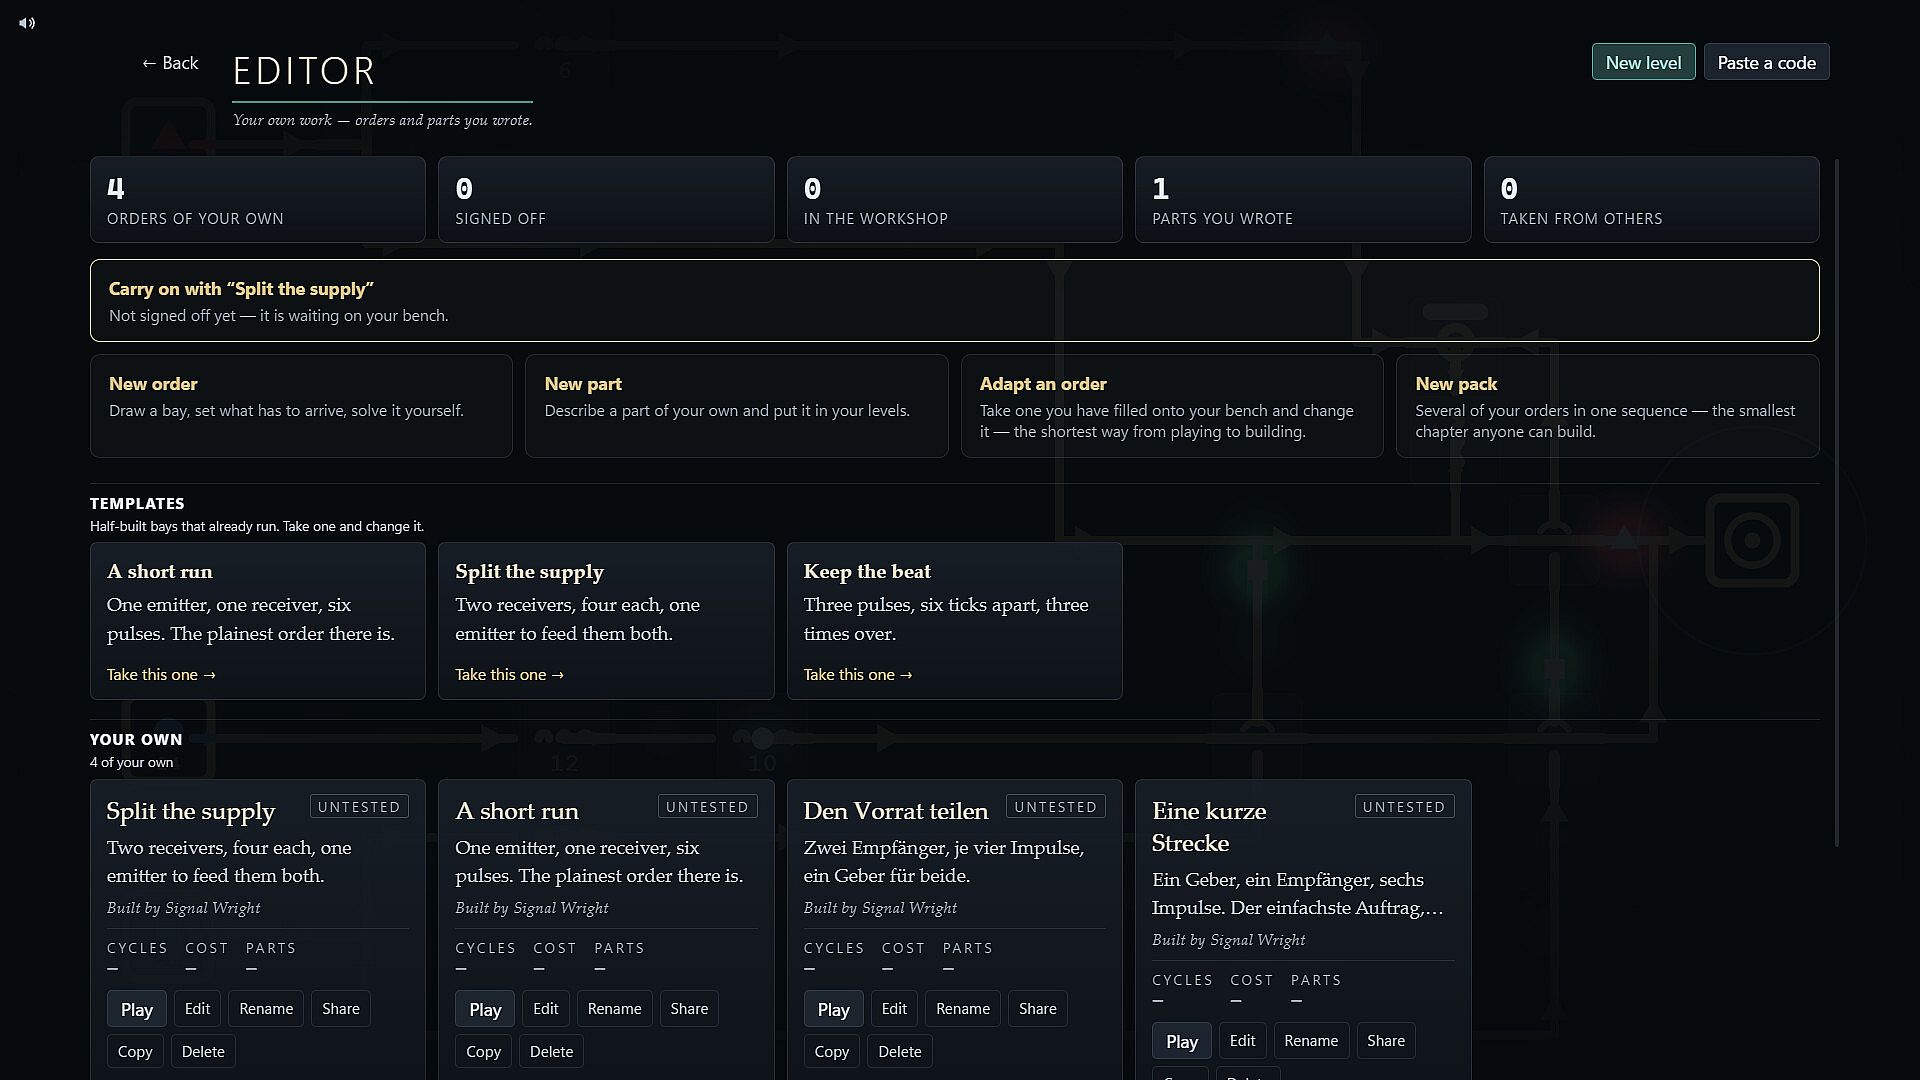The width and height of the screenshot is (1920, 1080).
Task: Rename the Eine kurze Strecke order
Action: [x=1311, y=1041]
